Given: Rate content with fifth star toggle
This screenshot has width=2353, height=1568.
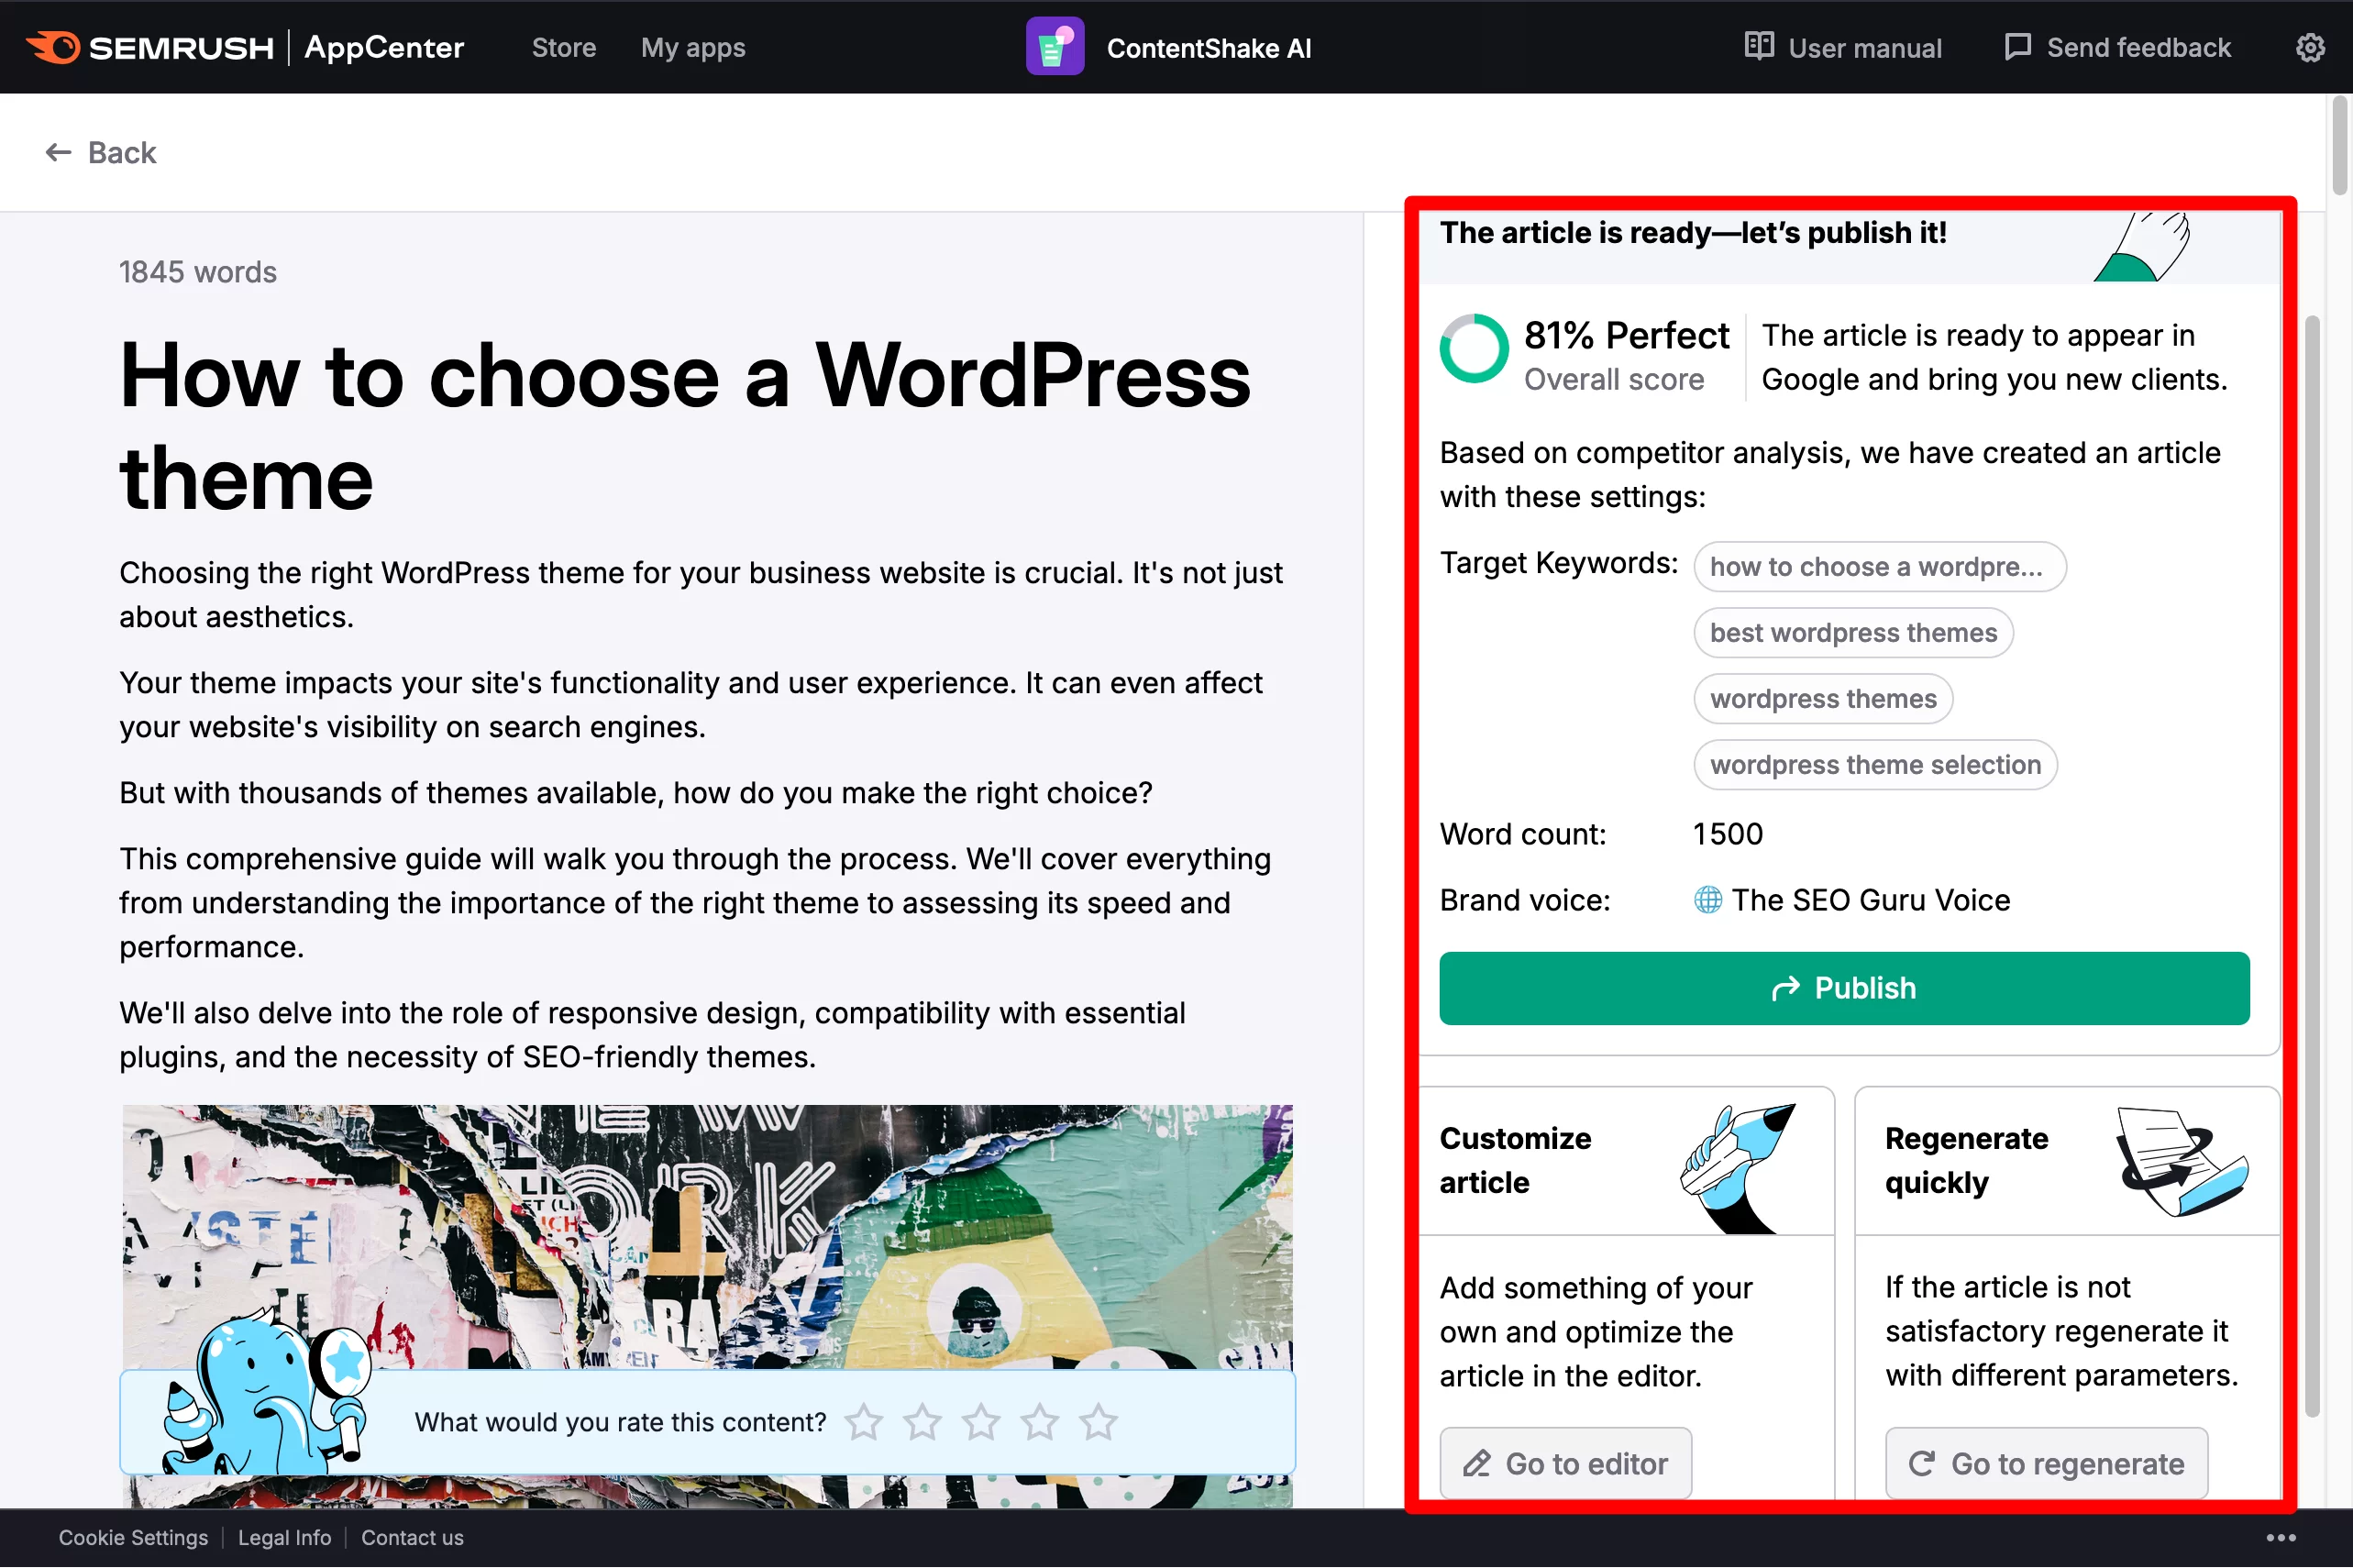Looking at the screenshot, I should tap(1100, 1421).
